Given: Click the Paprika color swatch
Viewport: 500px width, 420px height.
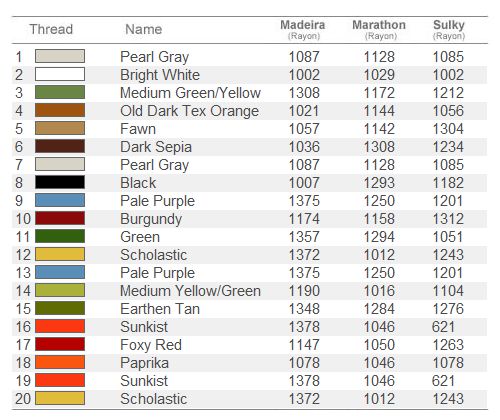Looking at the screenshot, I should tap(60, 362).
